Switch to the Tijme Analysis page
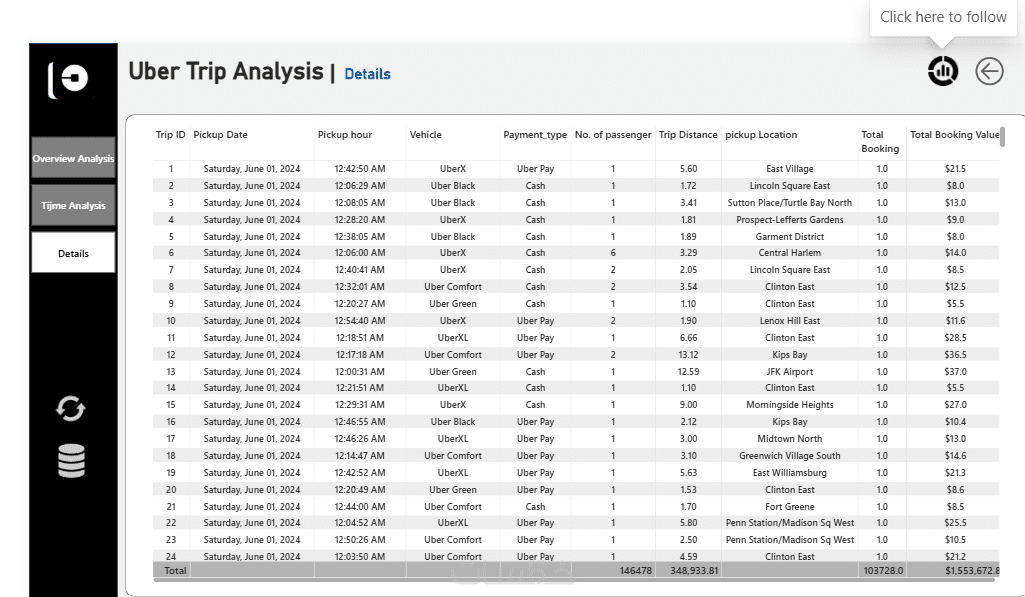Screen dimensions: 1025x597 (73, 205)
